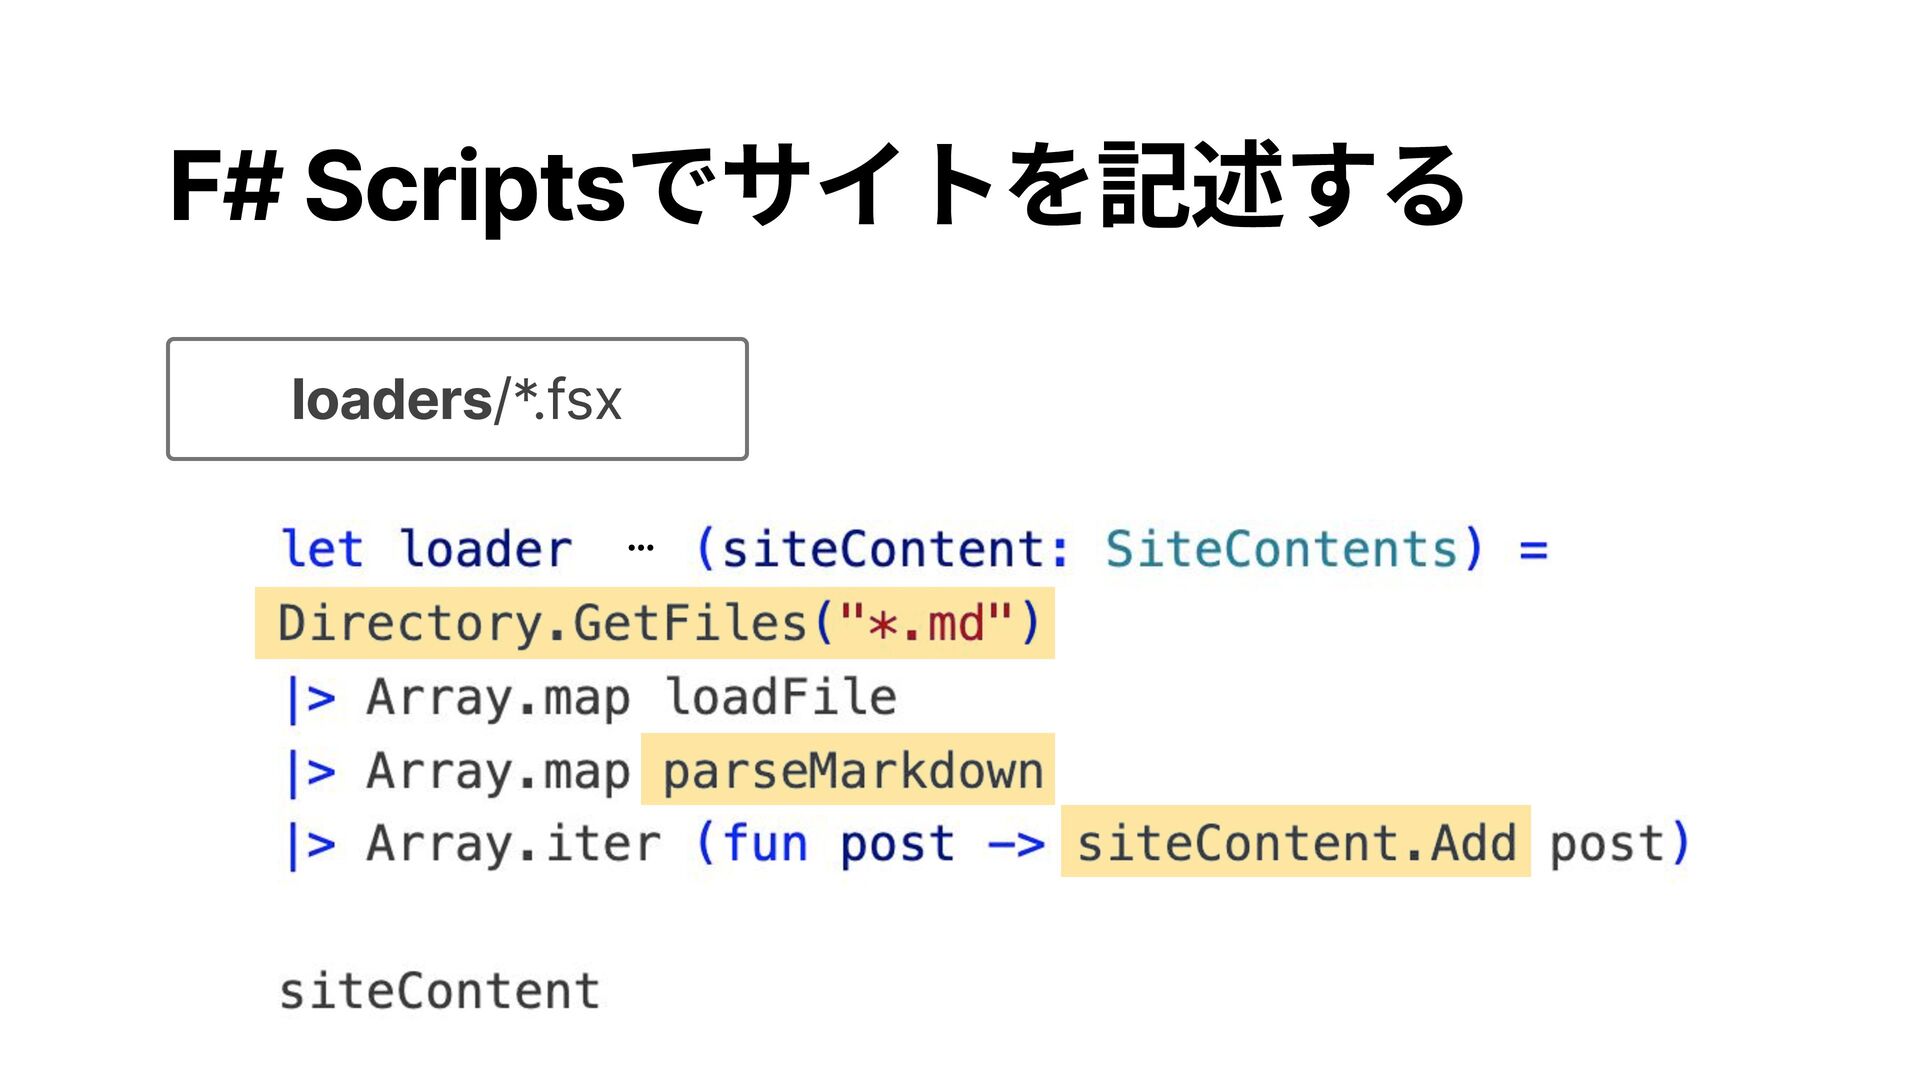Image resolution: width=1920 pixels, height=1080 pixels.
Task: Click the slide title about F# Scripts
Action: (816, 185)
